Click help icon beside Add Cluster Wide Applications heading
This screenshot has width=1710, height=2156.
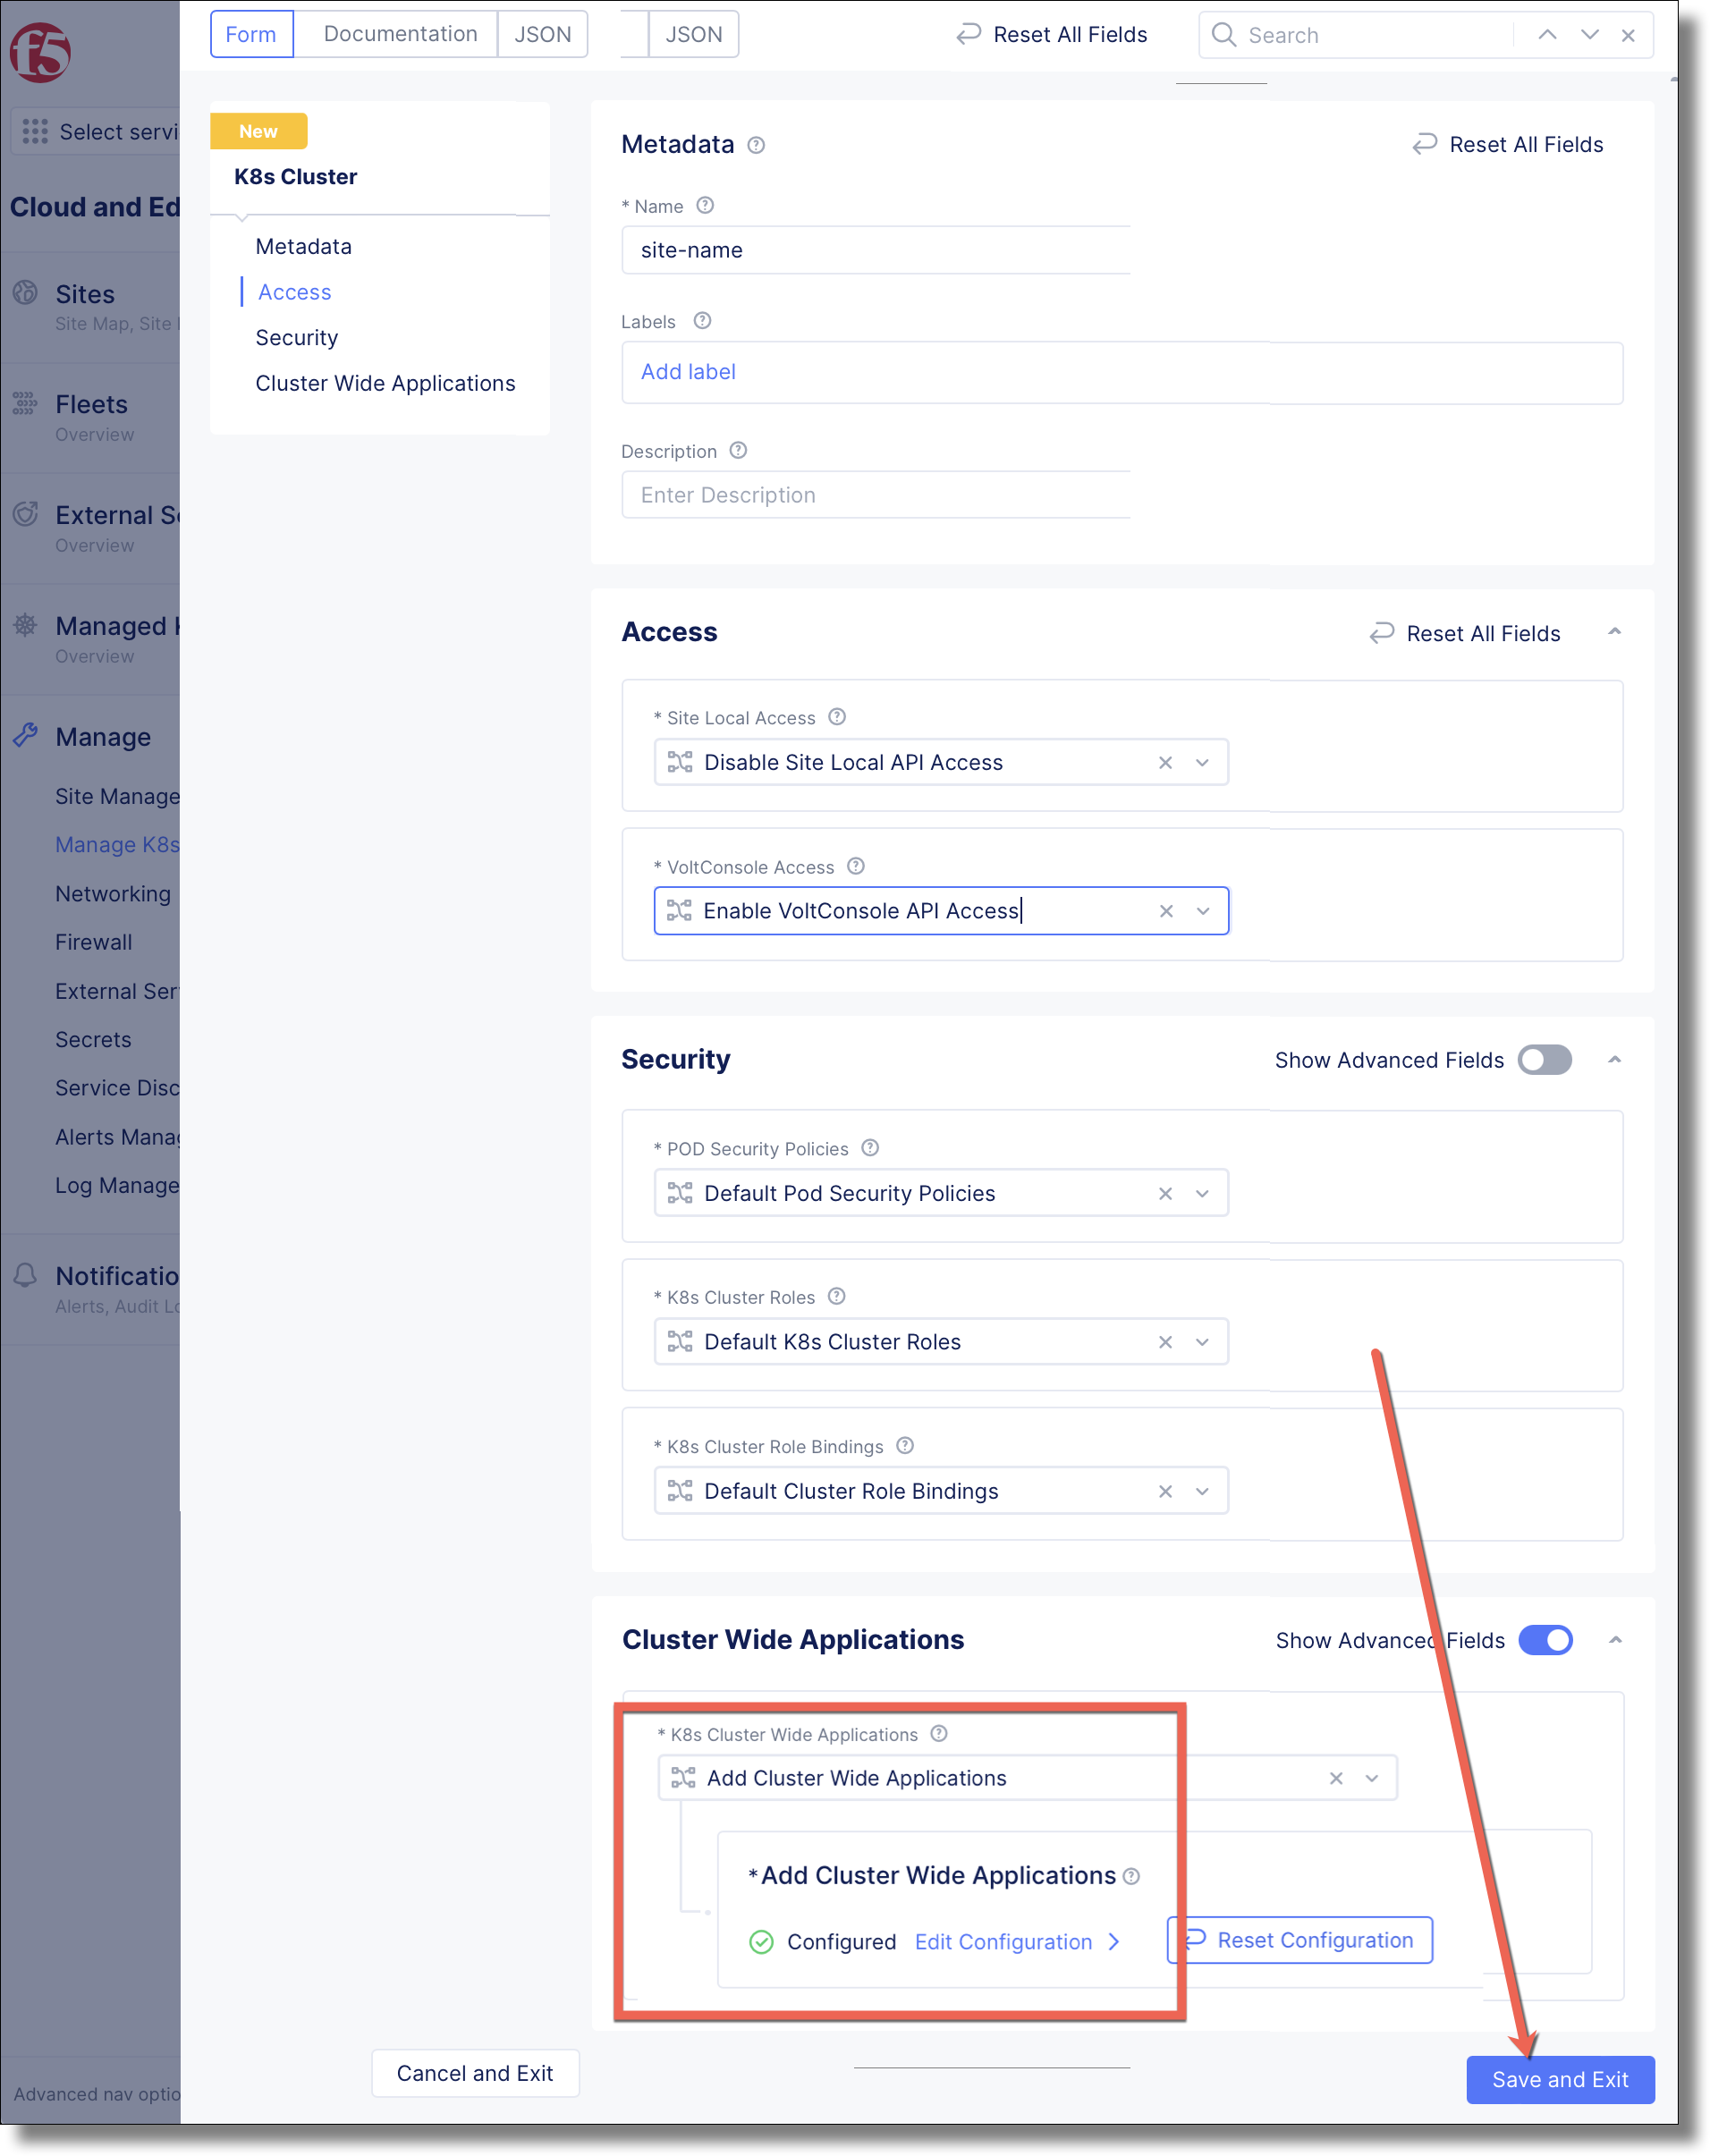pyautogui.click(x=1131, y=1877)
